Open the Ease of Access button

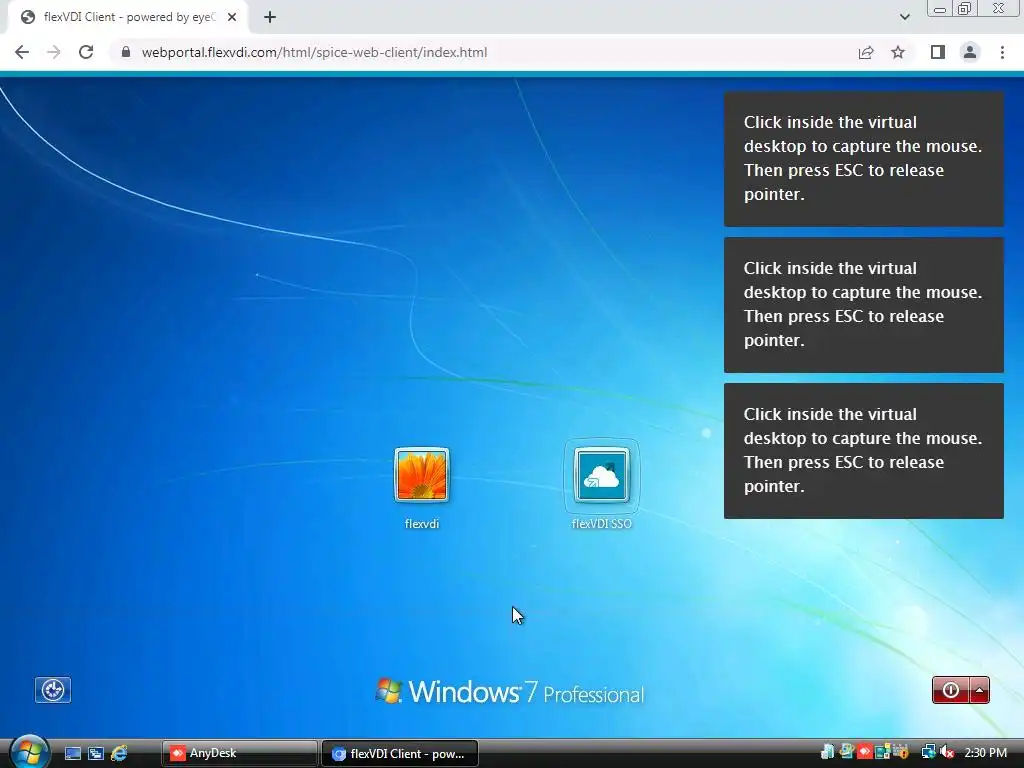pyautogui.click(x=53, y=690)
